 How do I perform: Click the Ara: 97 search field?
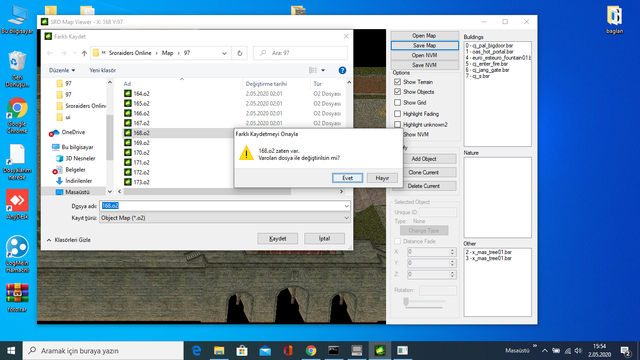(300, 53)
